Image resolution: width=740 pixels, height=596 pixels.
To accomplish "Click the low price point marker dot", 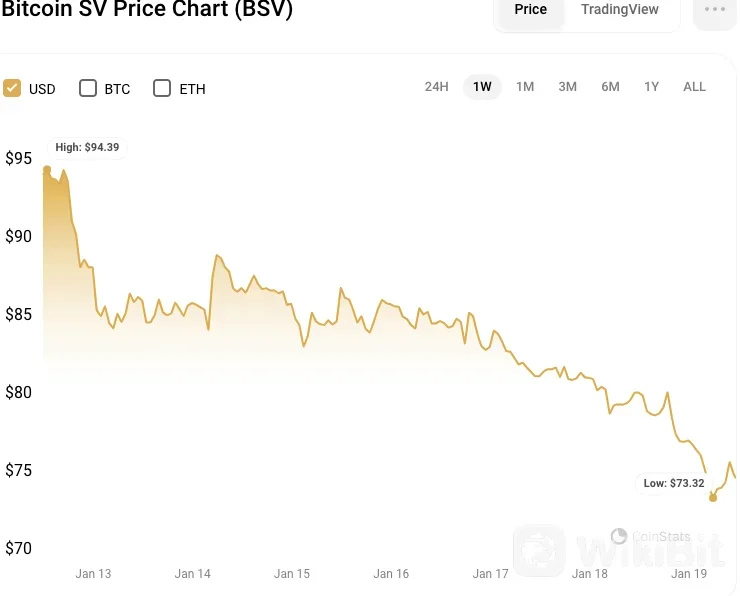I will [x=713, y=497].
